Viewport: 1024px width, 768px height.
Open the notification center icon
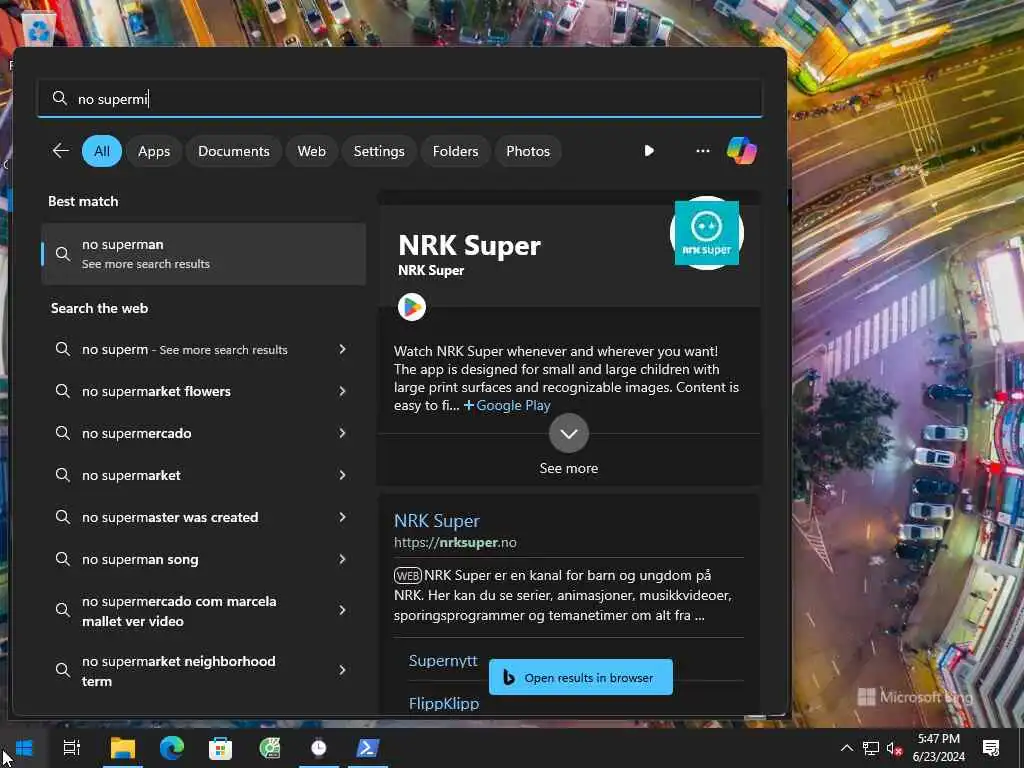(x=991, y=748)
